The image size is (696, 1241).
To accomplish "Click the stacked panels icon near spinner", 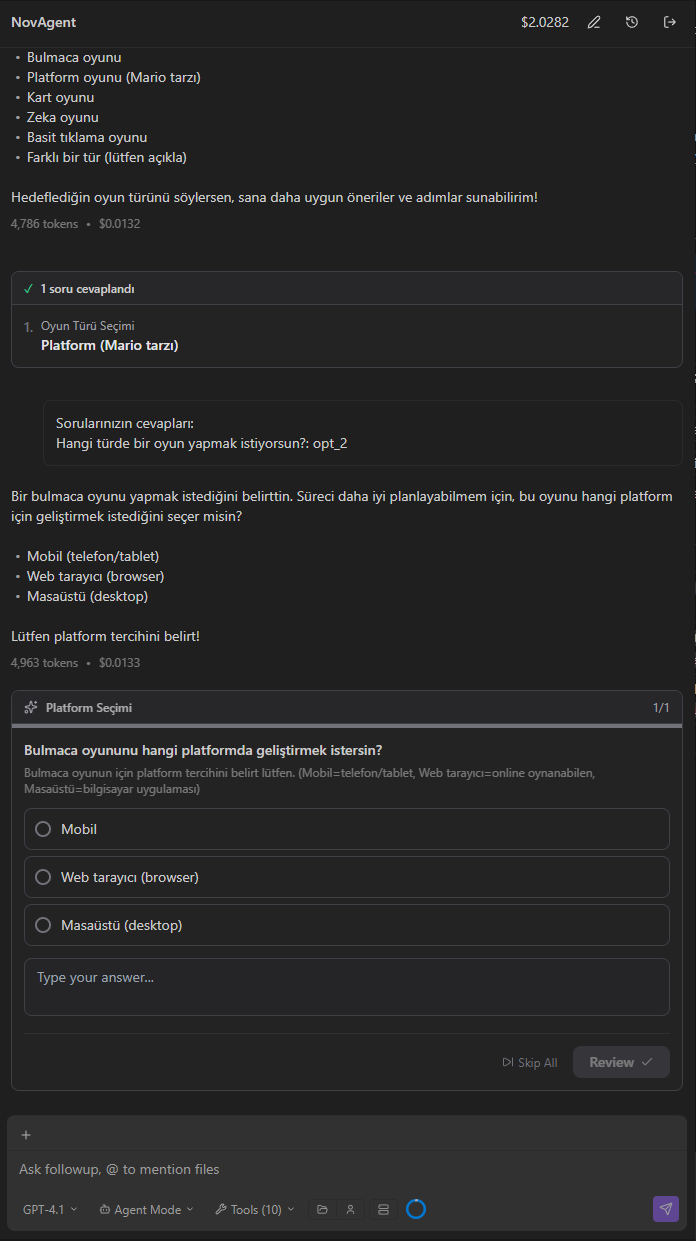I will [383, 1209].
